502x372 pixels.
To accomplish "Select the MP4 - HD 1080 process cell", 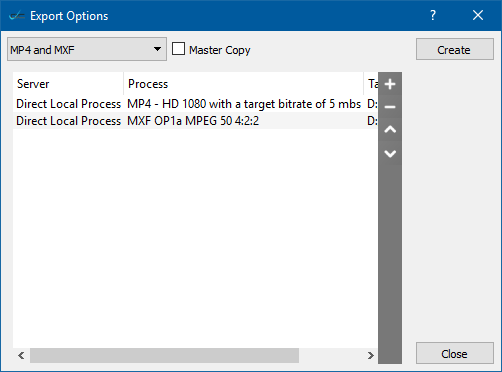I will (244, 104).
